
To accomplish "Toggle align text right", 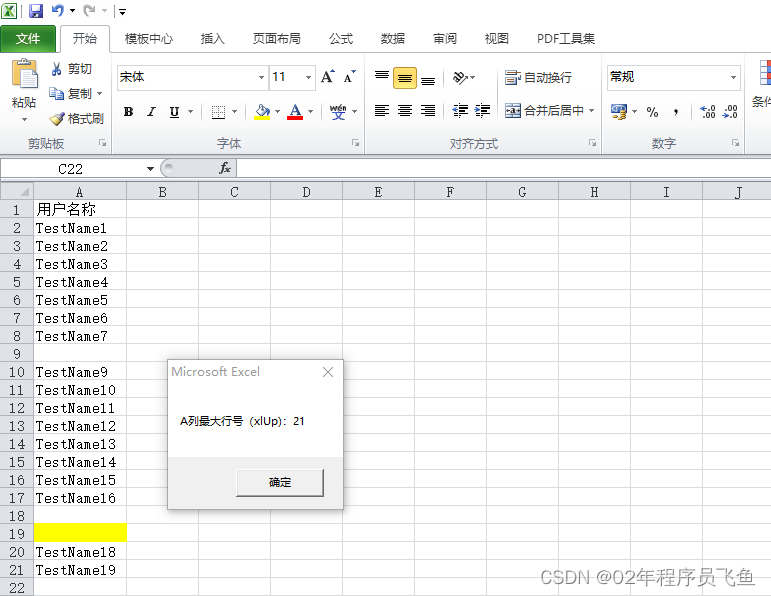I will coord(428,111).
